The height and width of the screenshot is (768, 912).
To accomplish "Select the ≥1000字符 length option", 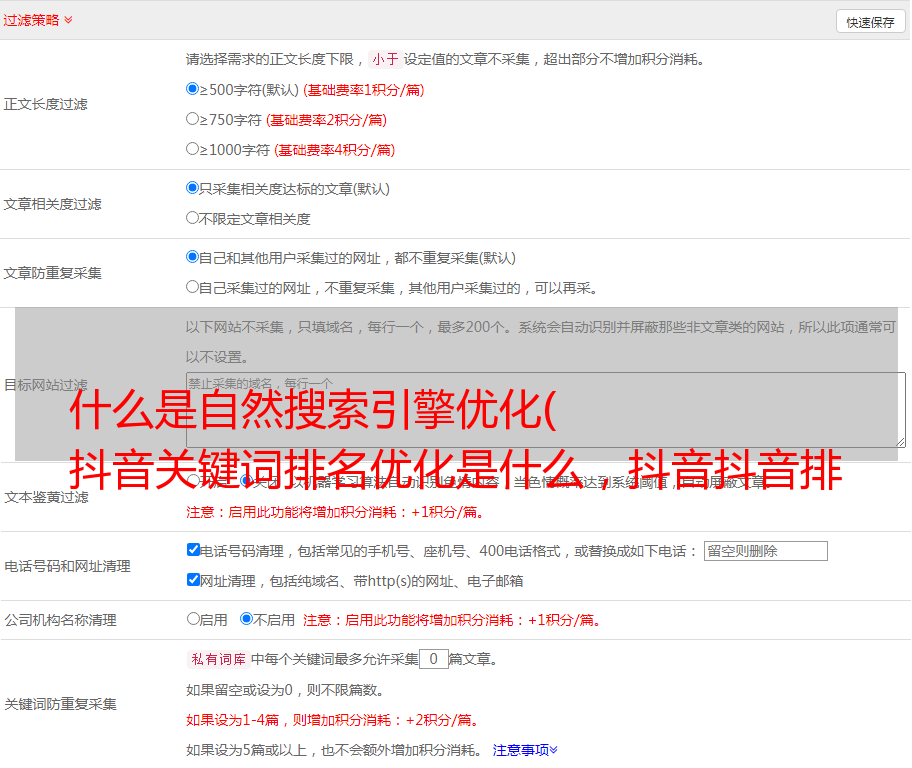I will click(192, 149).
